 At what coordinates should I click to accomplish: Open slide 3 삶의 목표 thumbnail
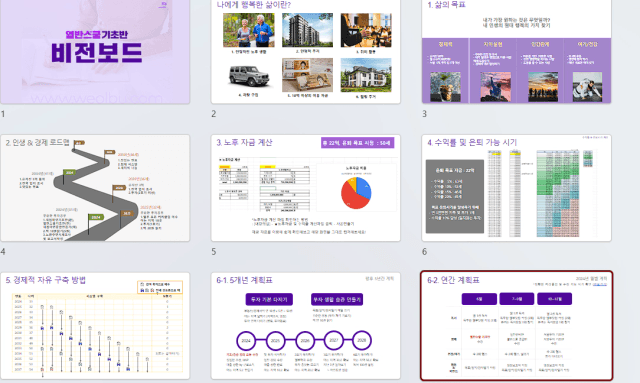pyautogui.click(x=516, y=51)
